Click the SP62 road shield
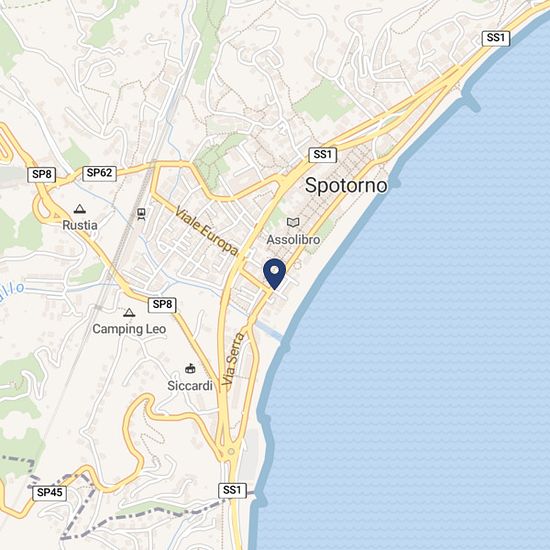 click(x=99, y=173)
